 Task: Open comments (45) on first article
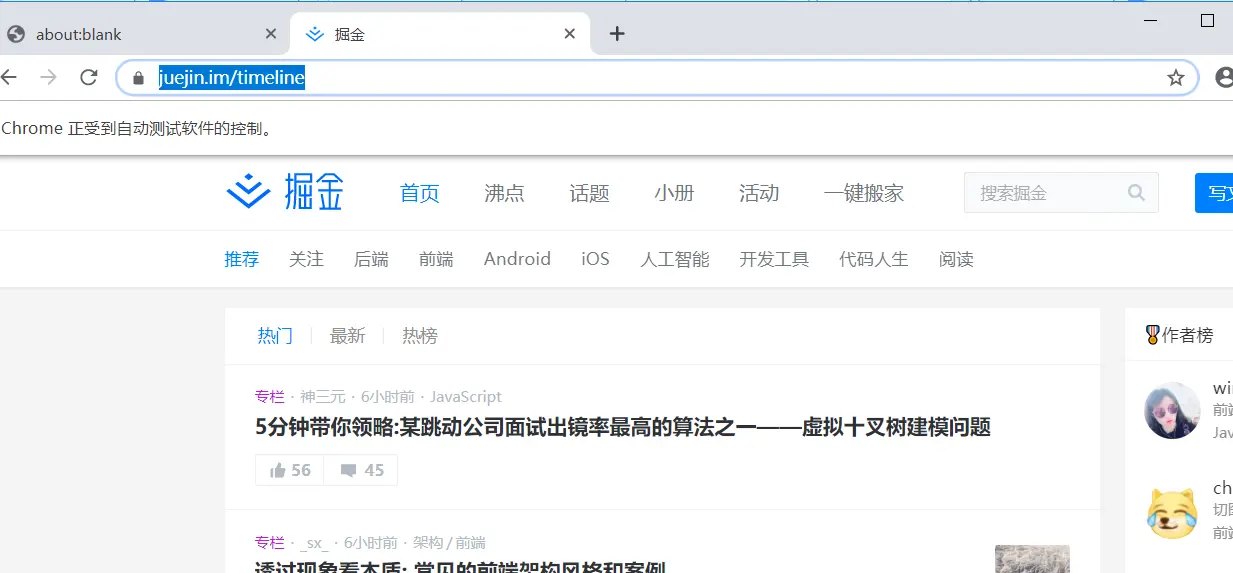point(361,470)
